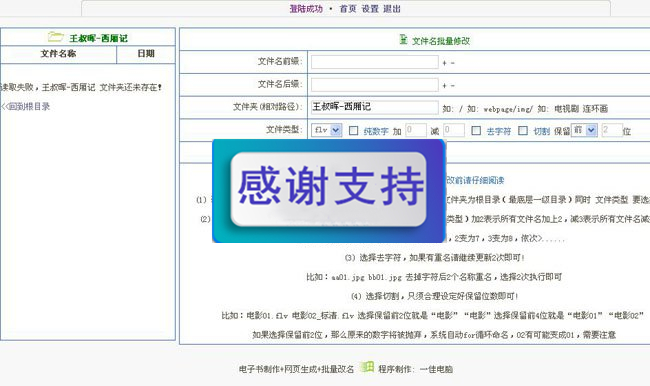The height and width of the screenshot is (386, 650).
Task: Click the 日期 column header
Action: click(x=146, y=53)
